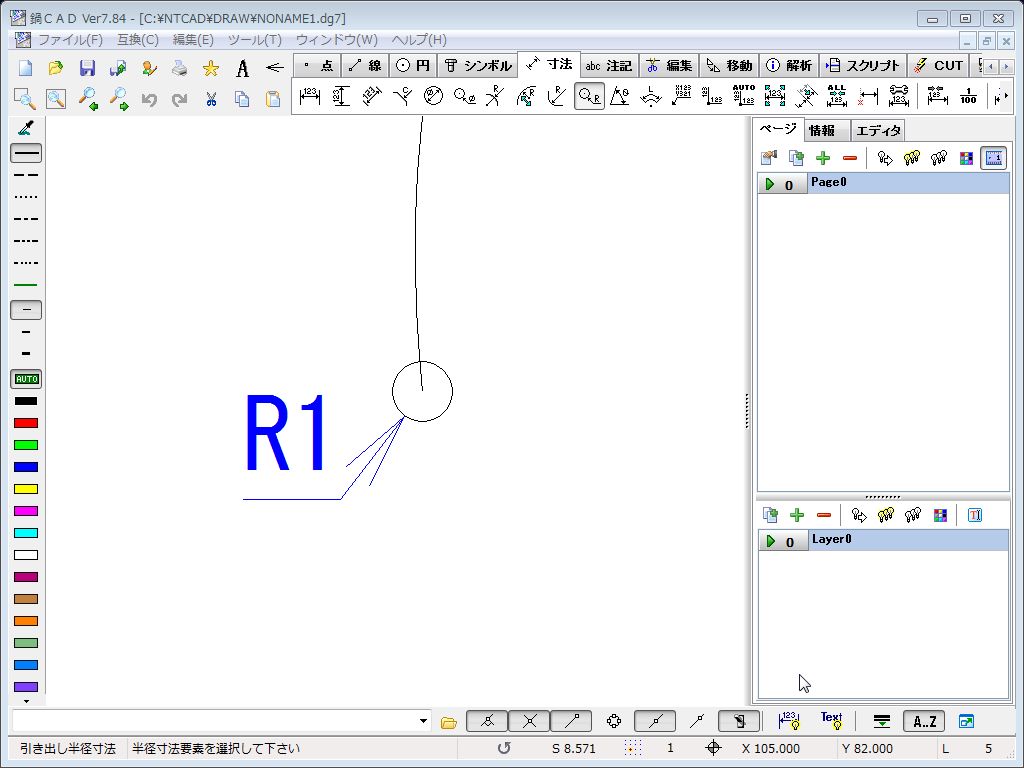Screen dimensions: 1024x768
Task: Undo the last action
Action: pyautogui.click(x=150, y=99)
